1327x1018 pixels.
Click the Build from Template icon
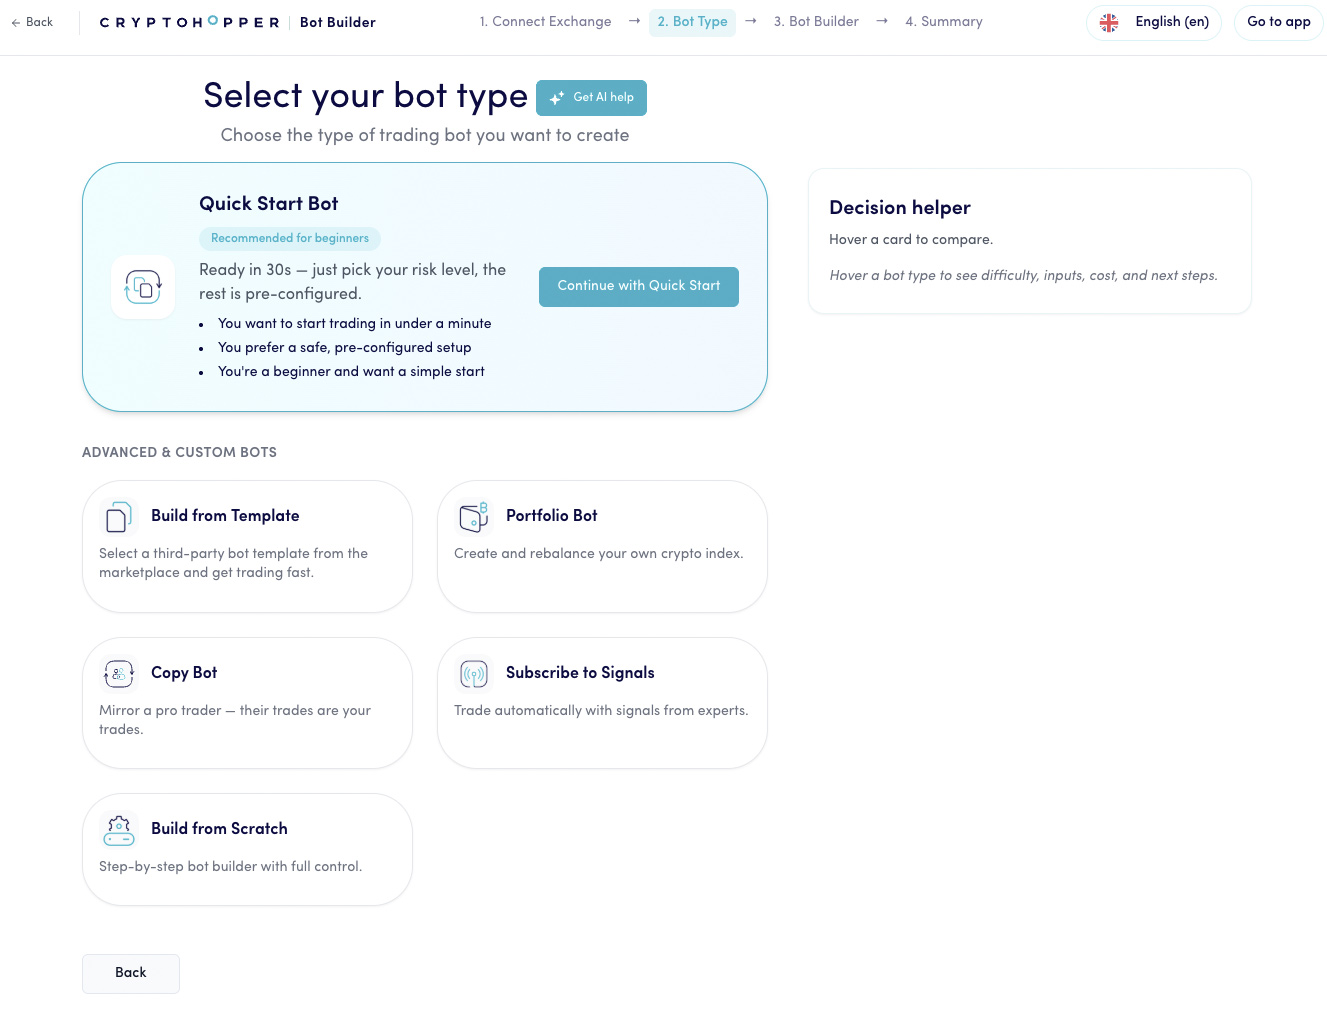point(118,517)
